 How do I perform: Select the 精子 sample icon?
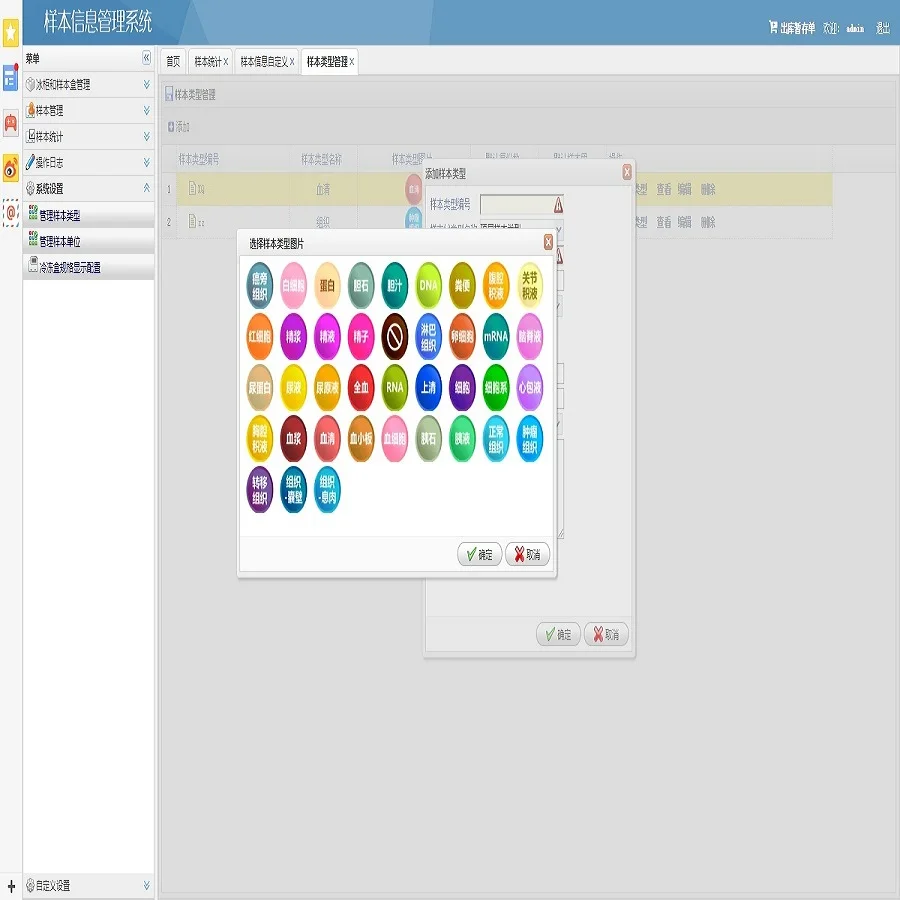(361, 336)
